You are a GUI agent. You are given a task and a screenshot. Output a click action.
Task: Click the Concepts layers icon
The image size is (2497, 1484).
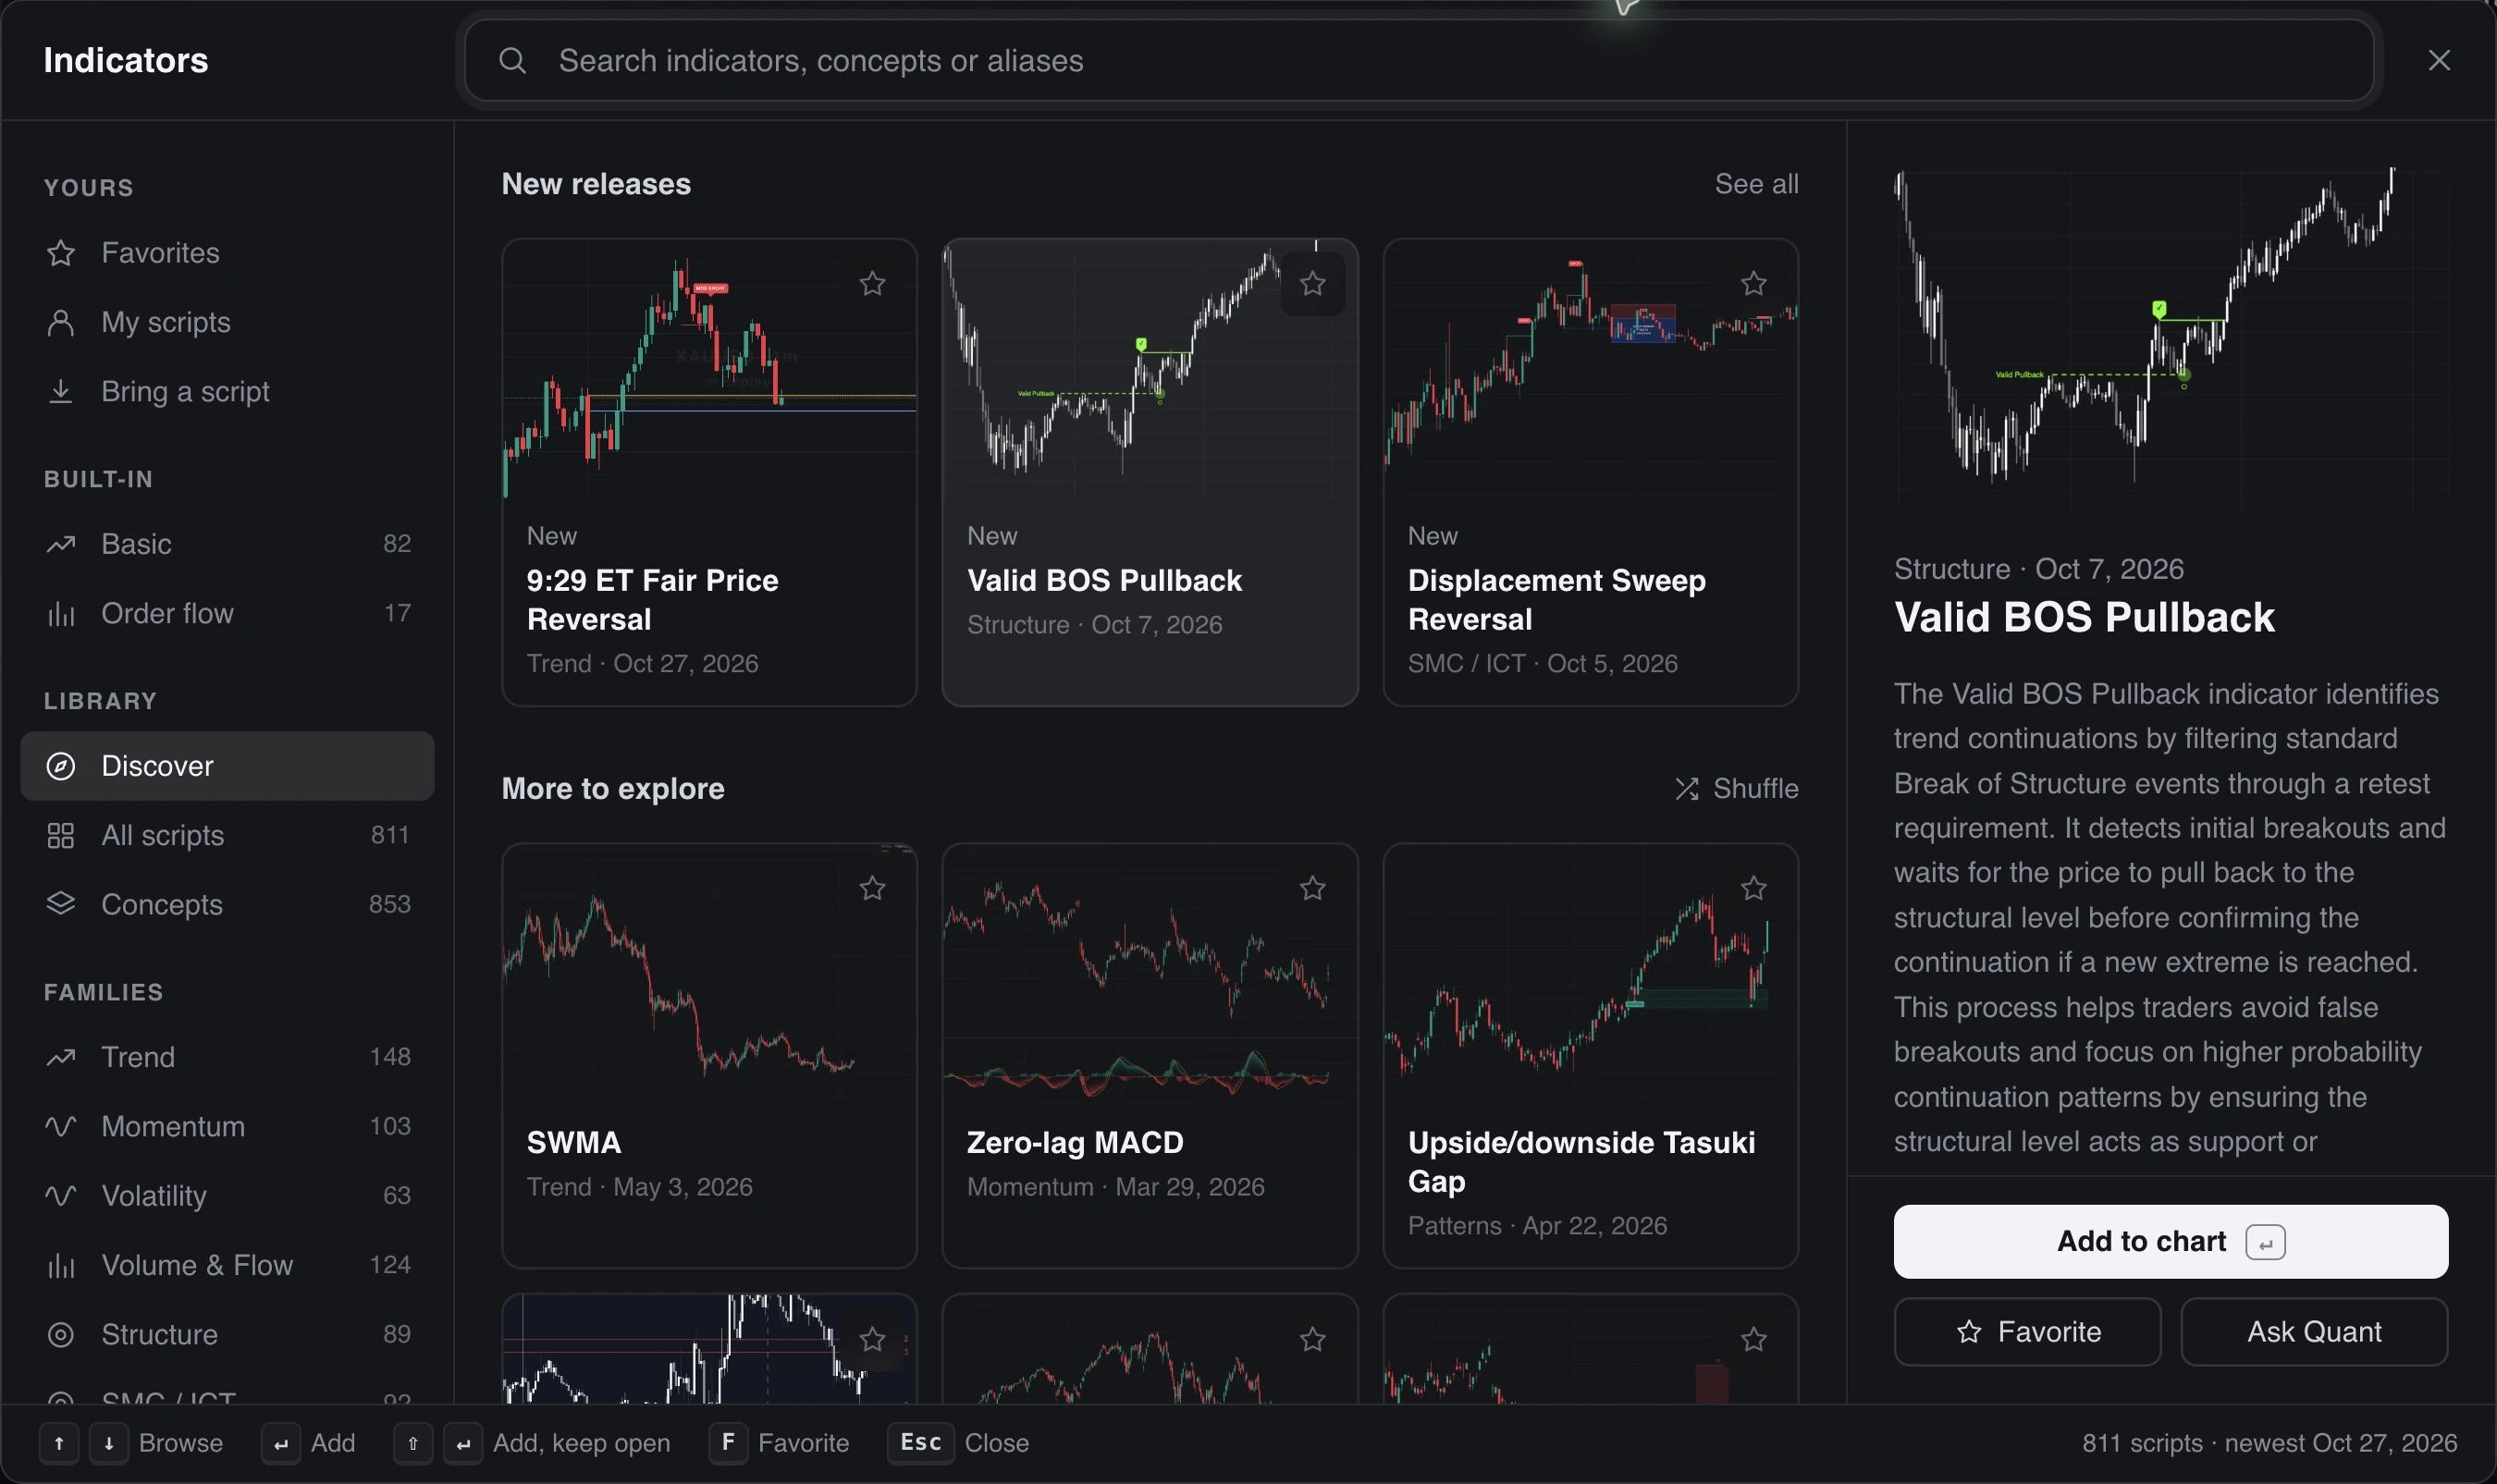61,904
